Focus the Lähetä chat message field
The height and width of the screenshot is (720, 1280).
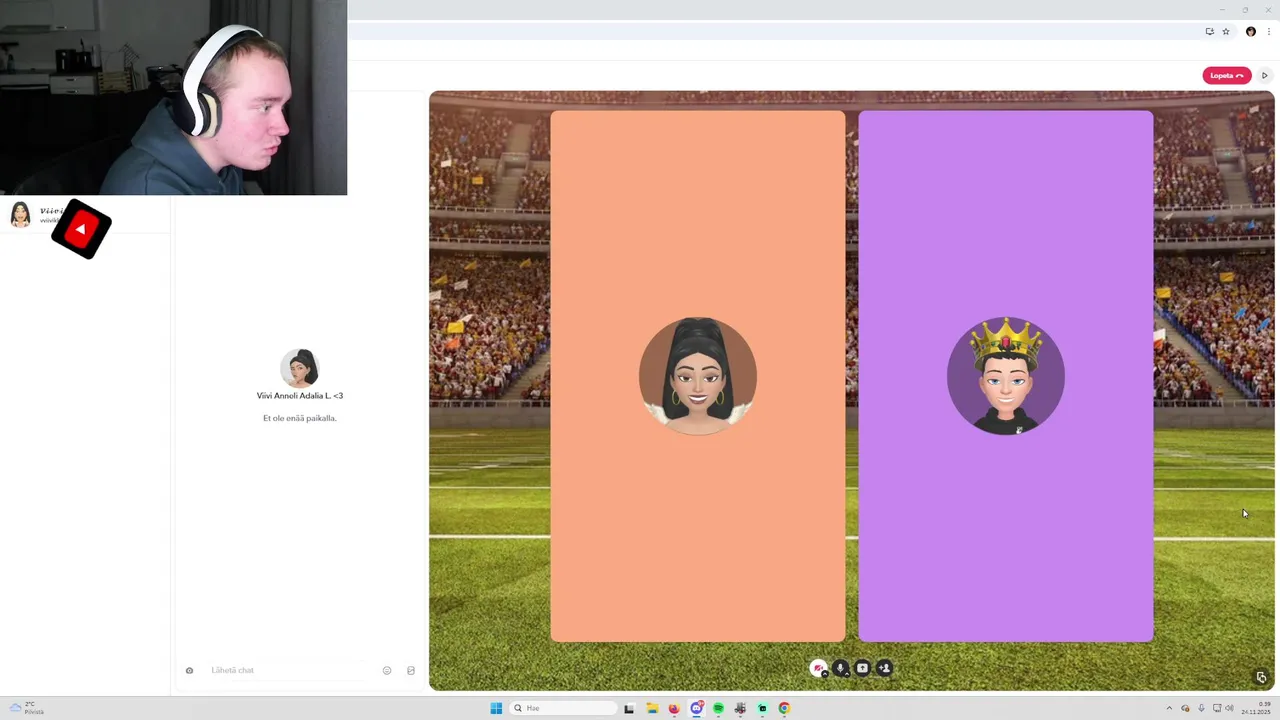click(x=290, y=670)
